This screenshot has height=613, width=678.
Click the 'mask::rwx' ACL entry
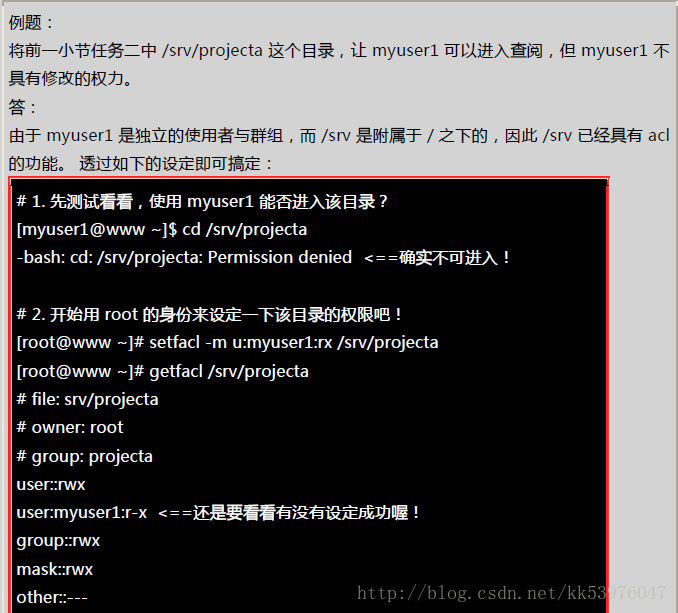tap(55, 569)
